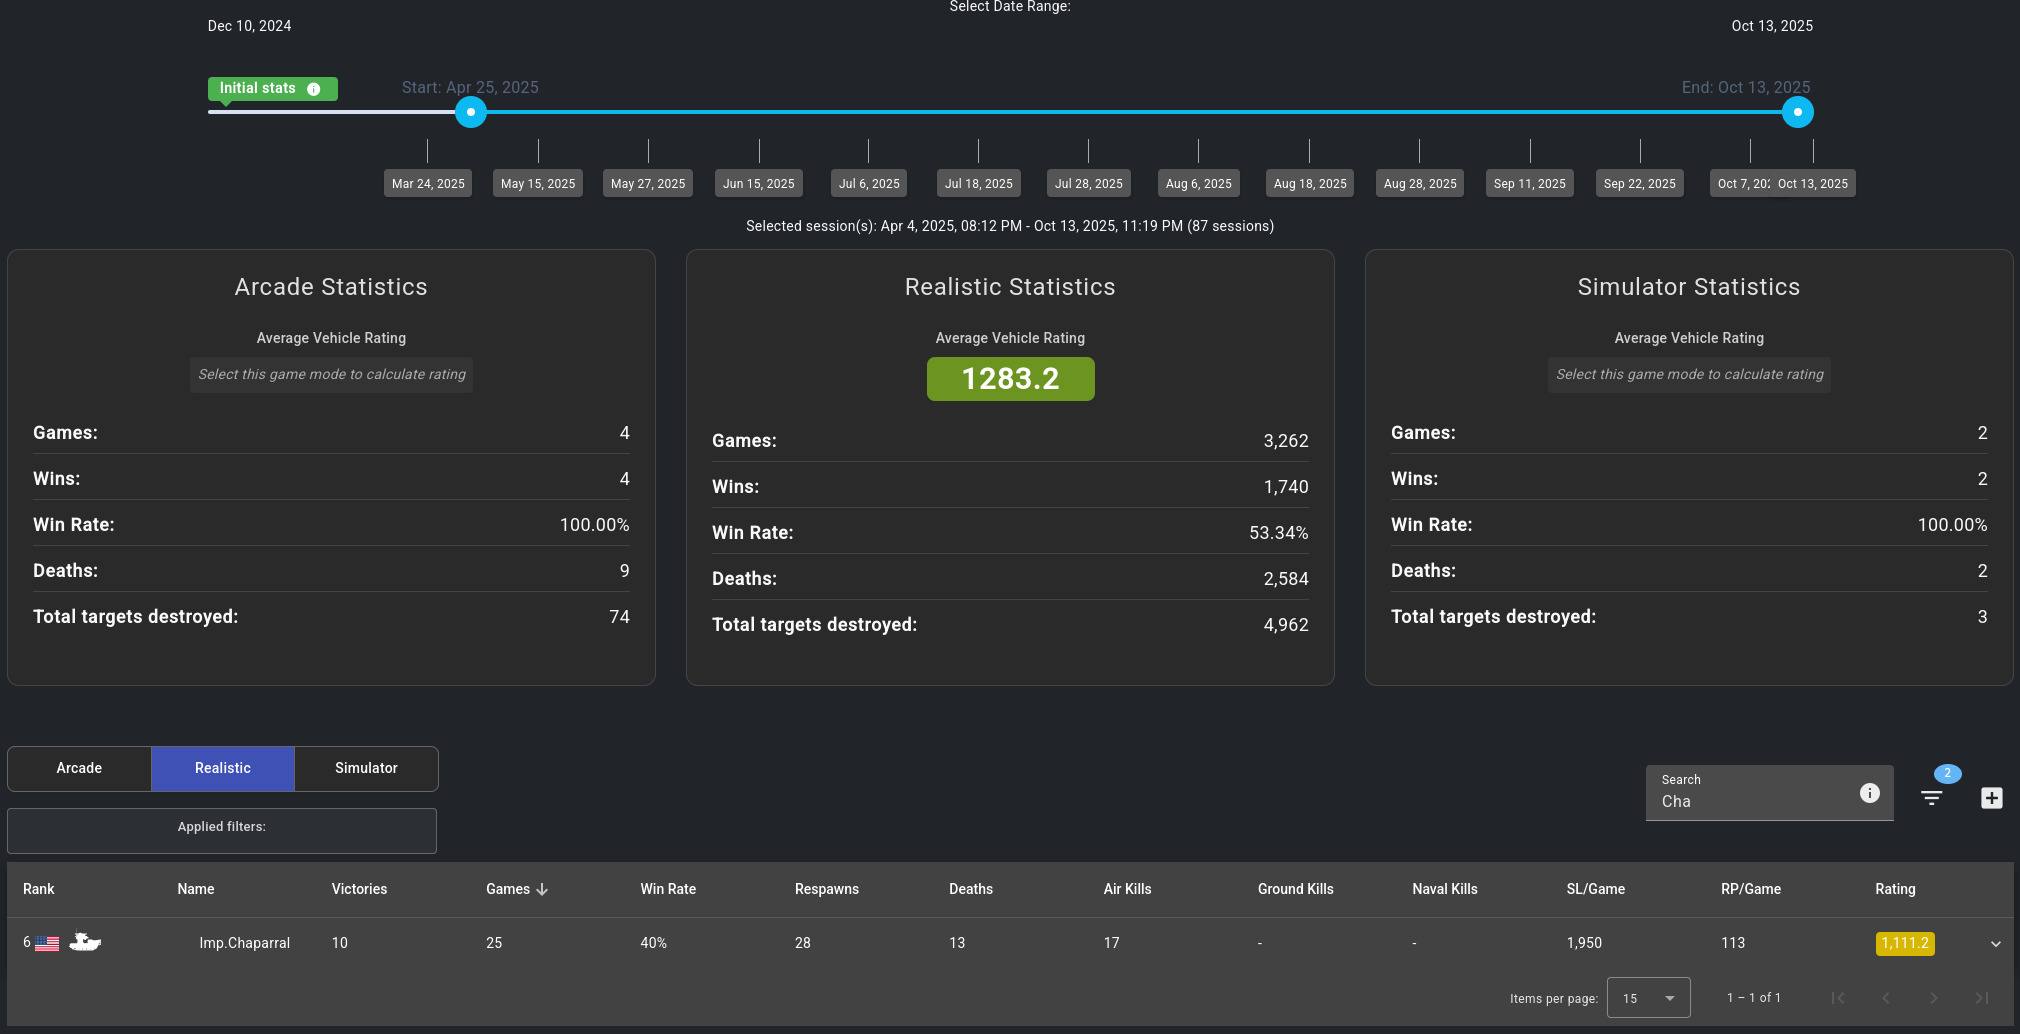Click the USA flag icon in row

[47, 943]
